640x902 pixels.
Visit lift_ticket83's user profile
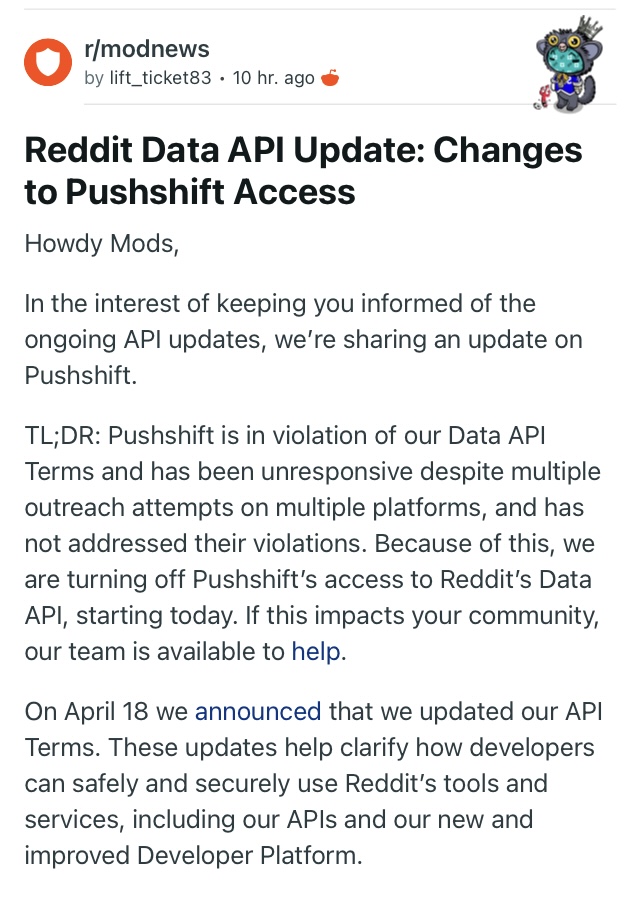(160, 78)
